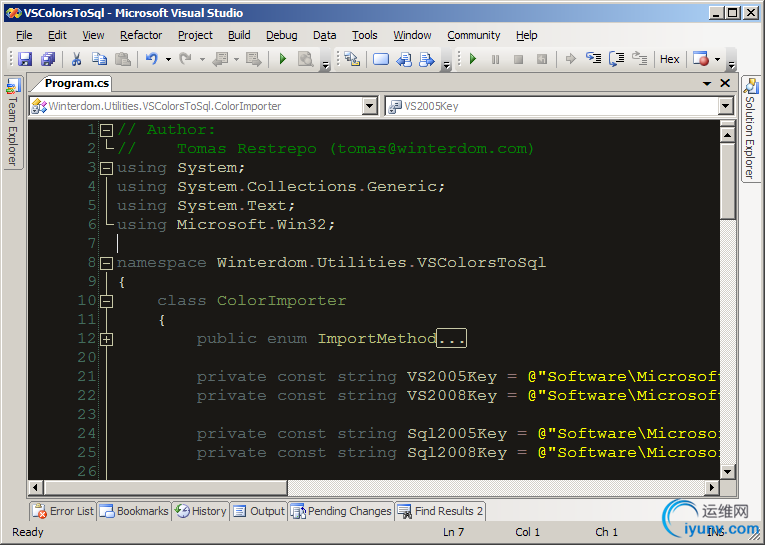Viewport: 765px width, 545px height.
Task: Click the Navigate Forward icon
Action: click(x=254, y=60)
